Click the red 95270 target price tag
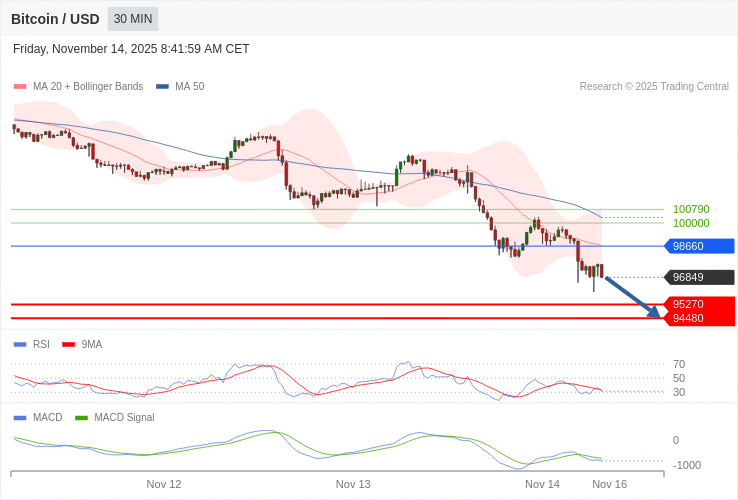 click(x=699, y=304)
